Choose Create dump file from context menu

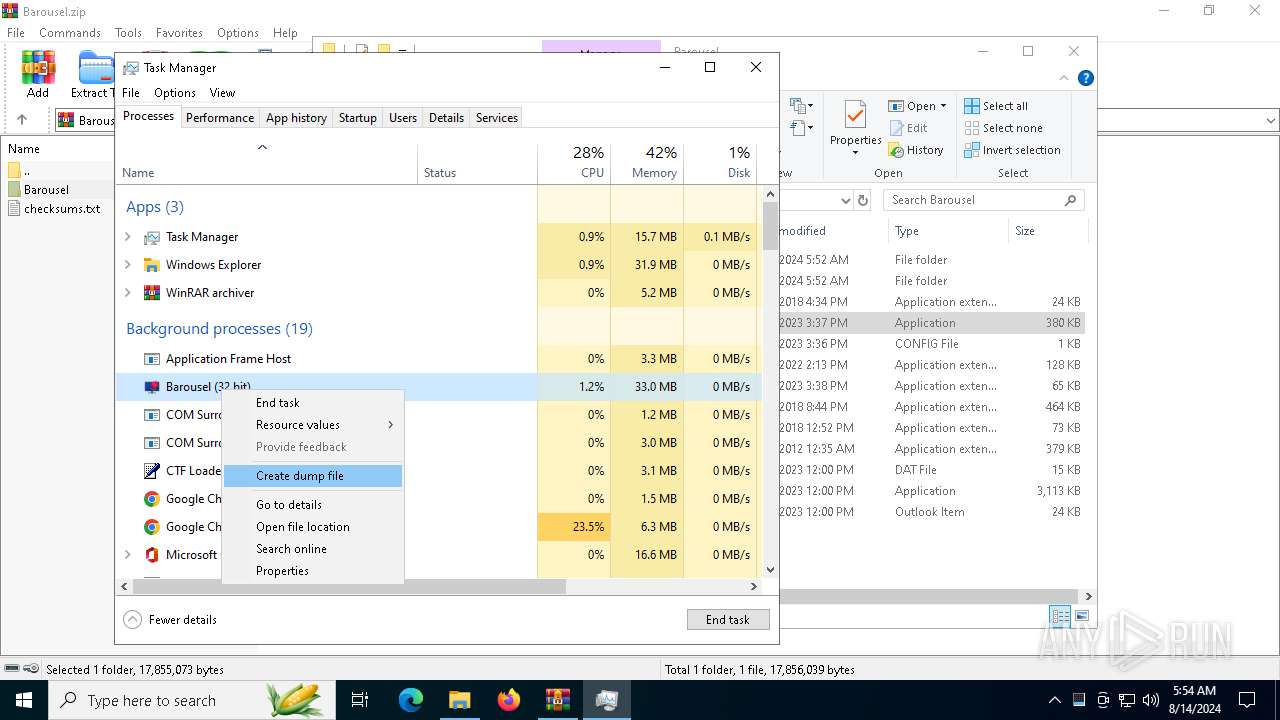[313, 476]
